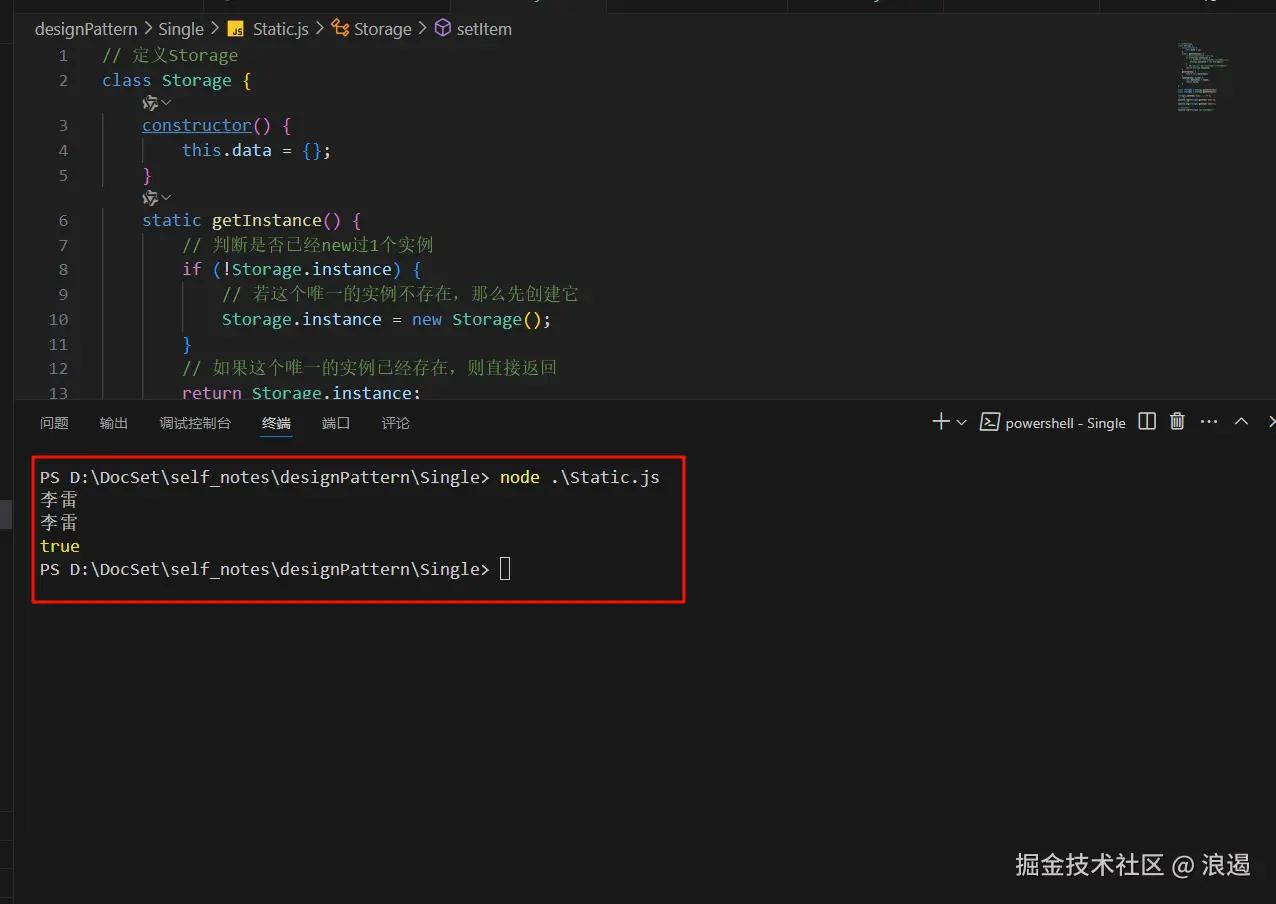Screen dimensions: 1276x904
Task: Click the JS file icon in breadcrumb
Action: coord(236,29)
